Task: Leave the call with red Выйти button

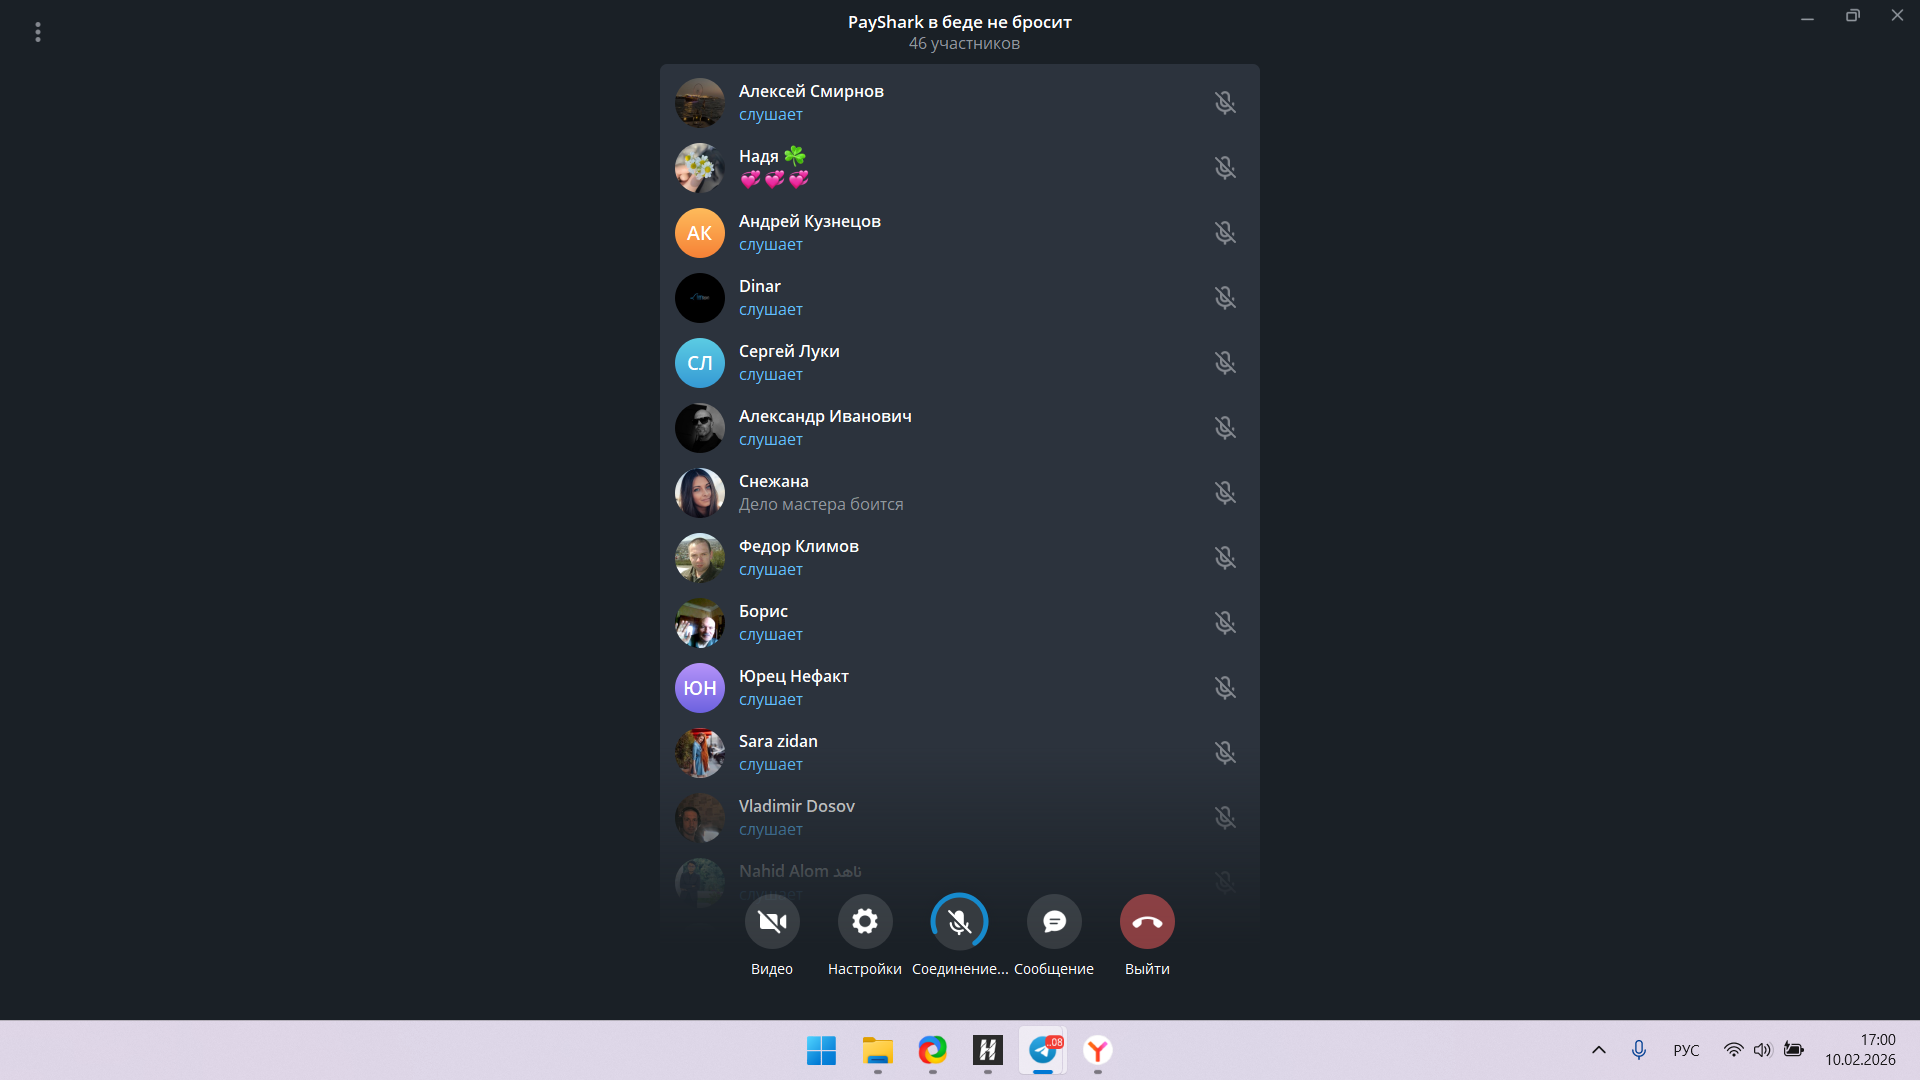Action: pyautogui.click(x=1147, y=921)
